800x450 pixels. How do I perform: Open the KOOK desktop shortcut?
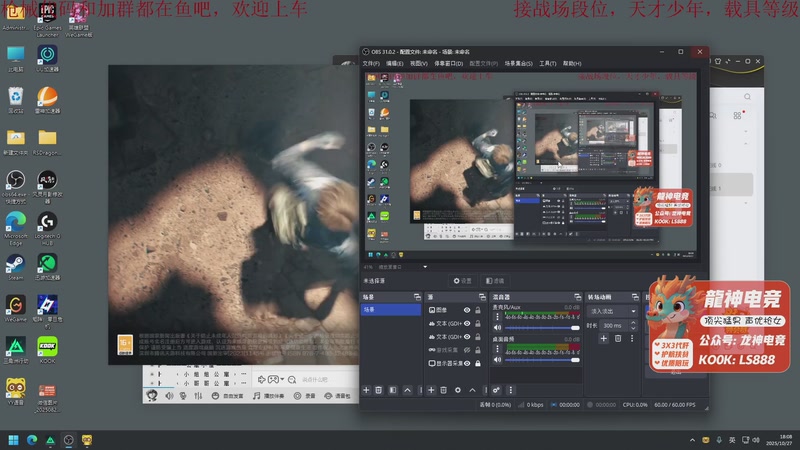tap(47, 350)
